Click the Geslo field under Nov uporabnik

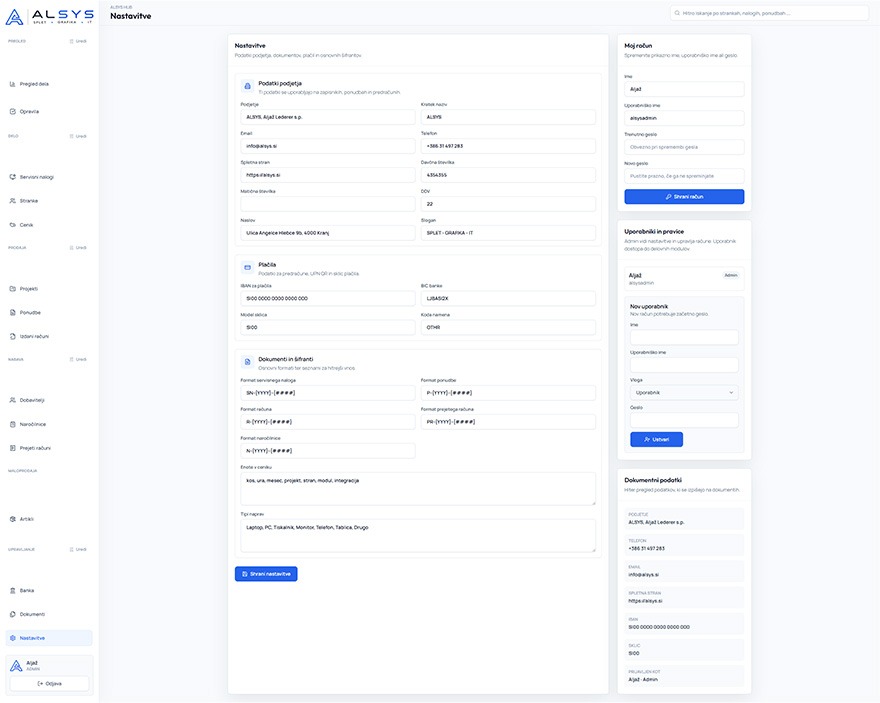tap(684, 420)
